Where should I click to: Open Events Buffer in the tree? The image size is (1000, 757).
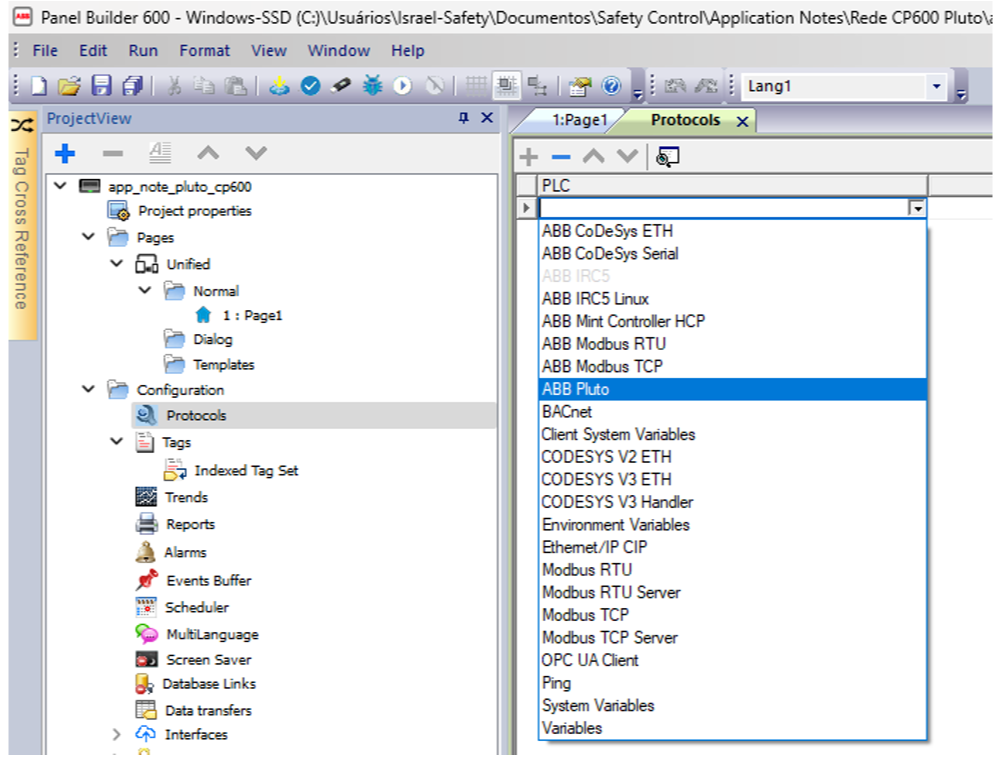209,580
